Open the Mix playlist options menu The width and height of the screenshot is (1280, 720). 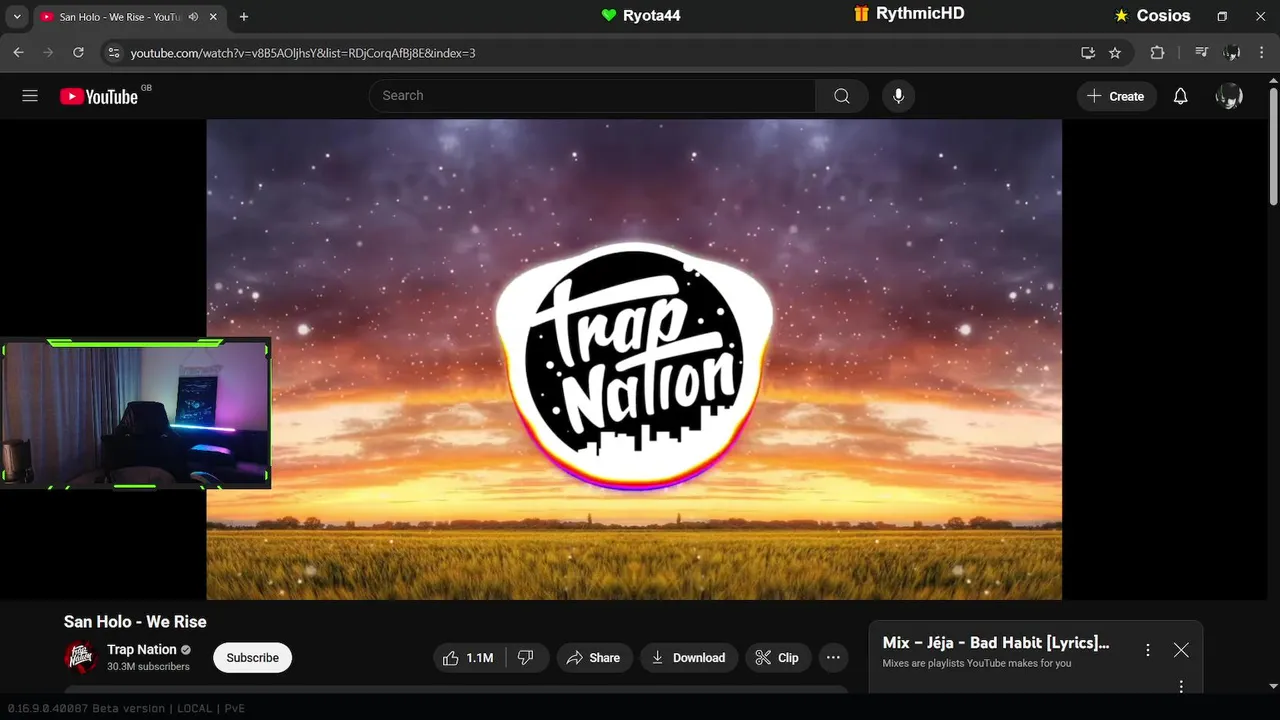1148,650
